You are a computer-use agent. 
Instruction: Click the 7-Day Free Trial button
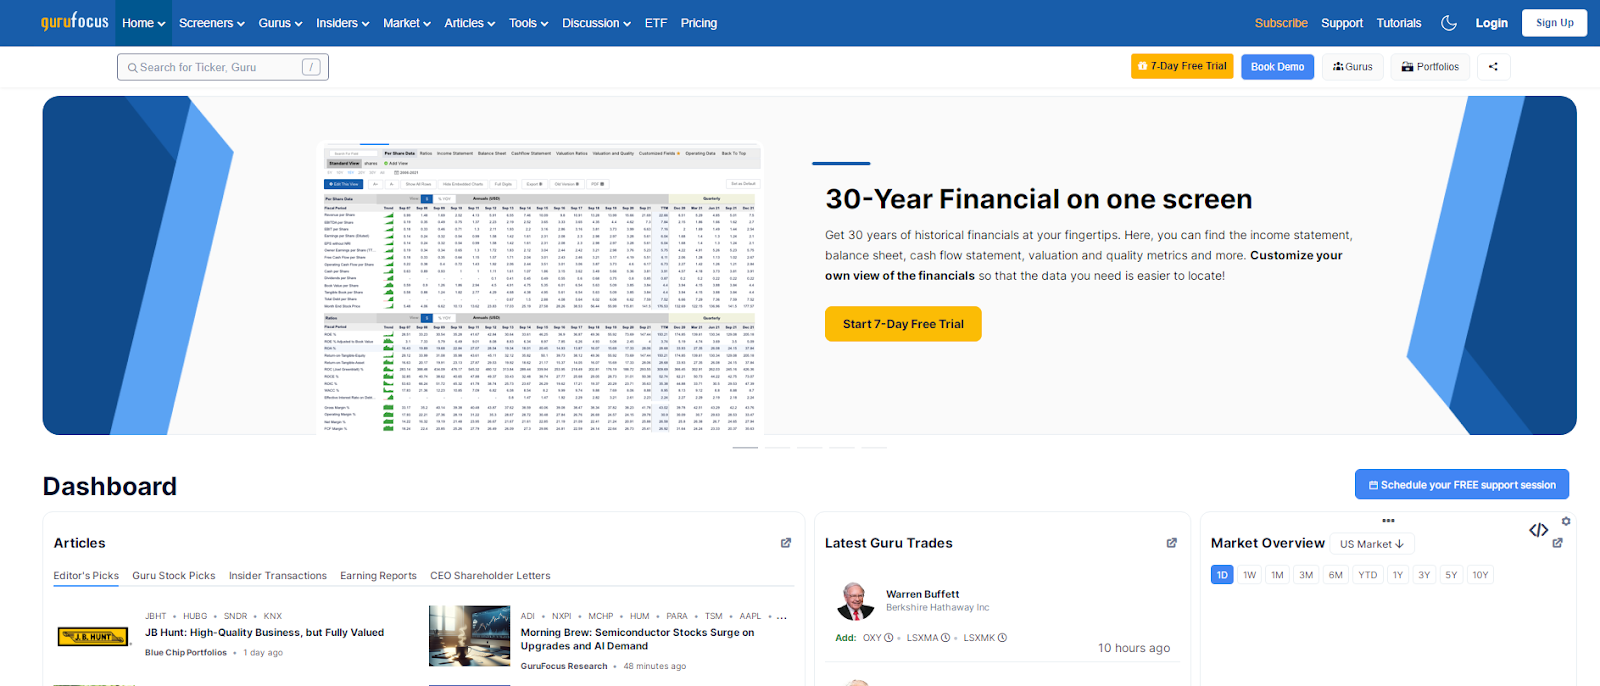tap(1182, 66)
